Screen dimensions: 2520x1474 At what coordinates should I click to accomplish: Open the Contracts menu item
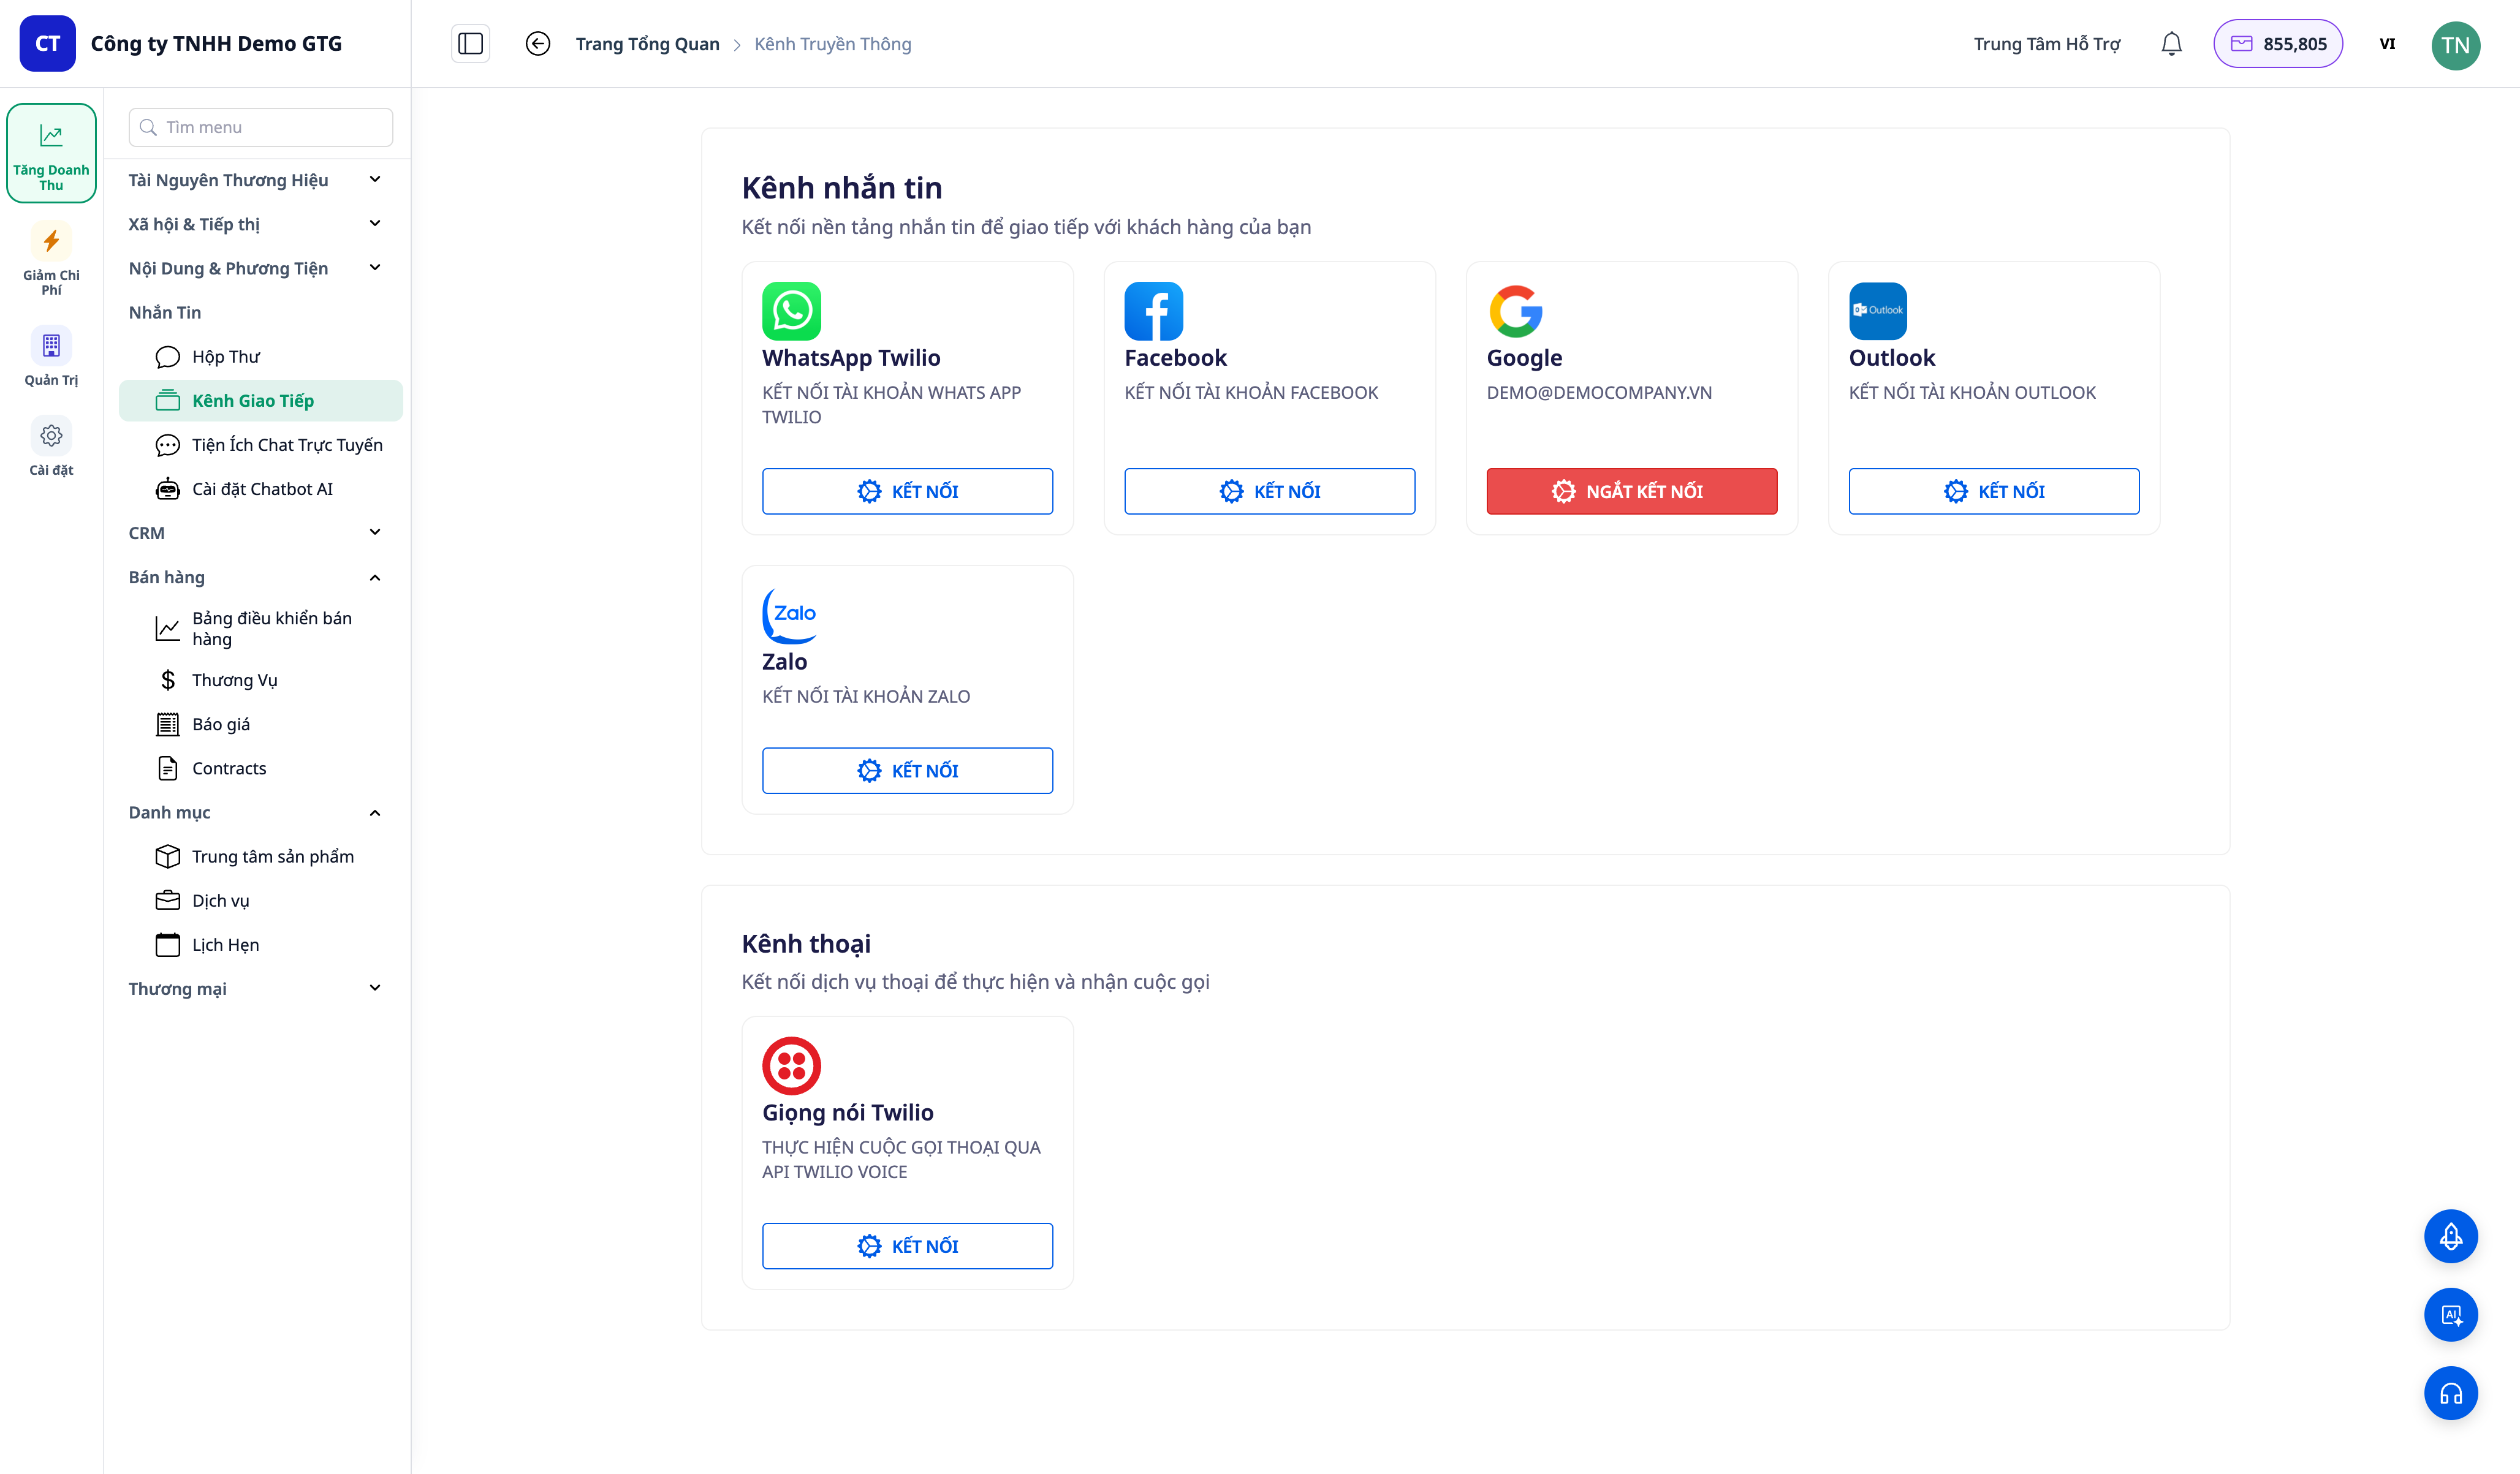261,768
